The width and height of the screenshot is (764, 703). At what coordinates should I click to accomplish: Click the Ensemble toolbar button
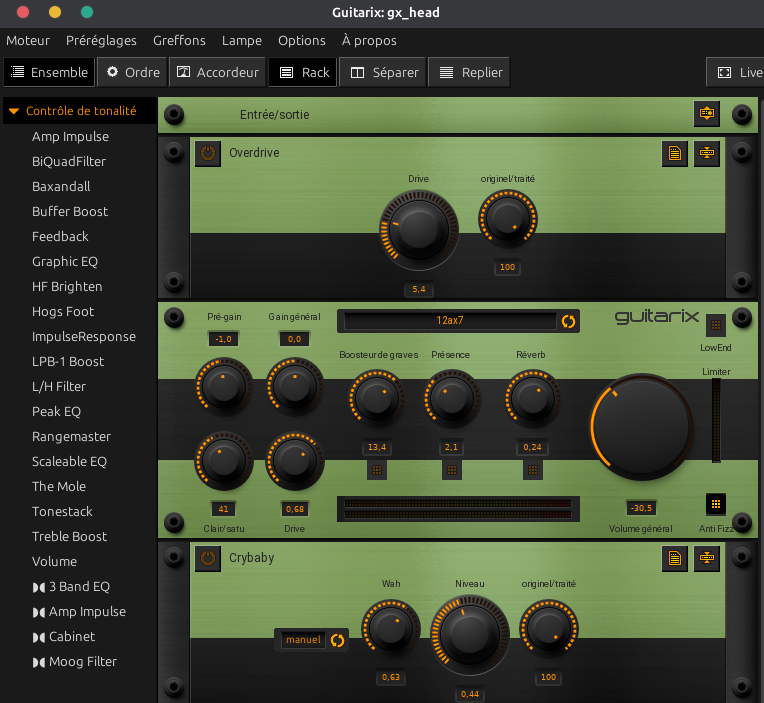49,72
